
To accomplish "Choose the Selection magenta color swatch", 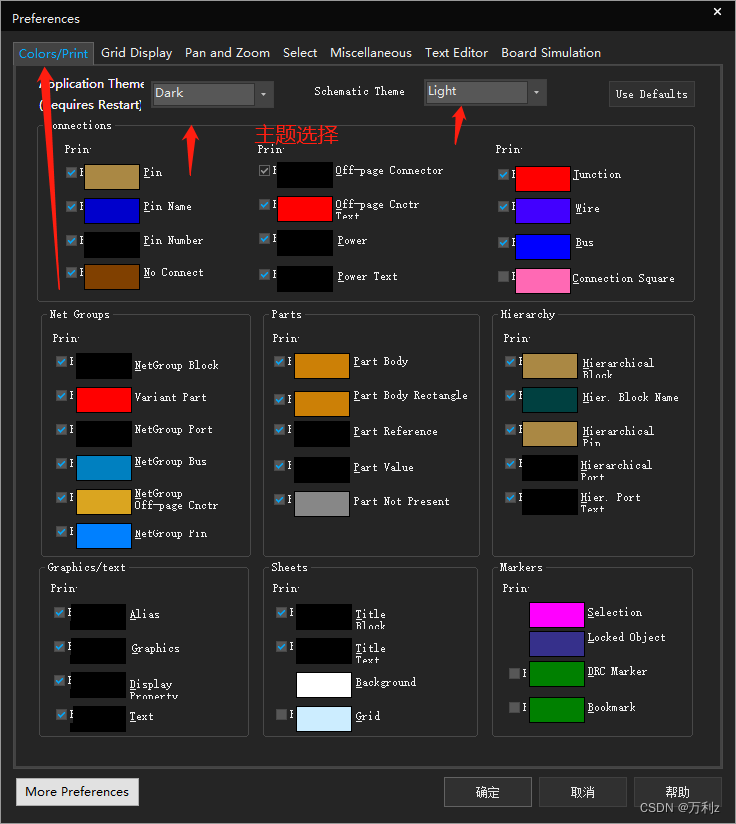I will [556, 615].
